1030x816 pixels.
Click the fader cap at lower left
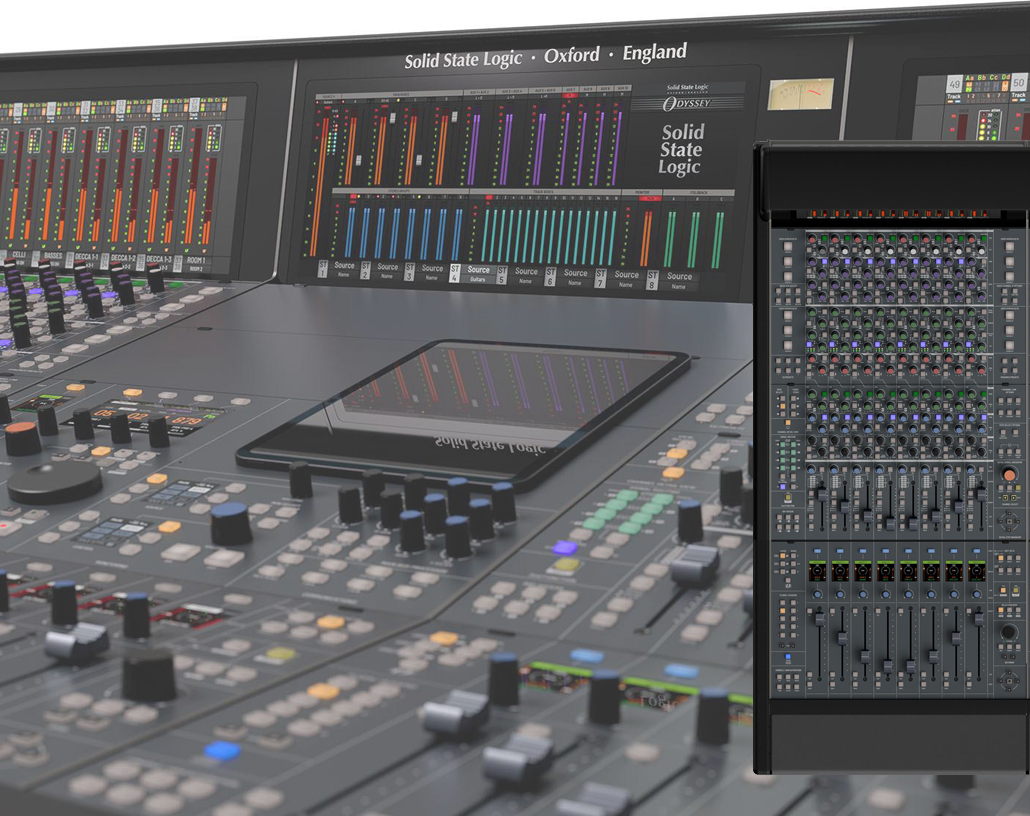tap(77, 641)
